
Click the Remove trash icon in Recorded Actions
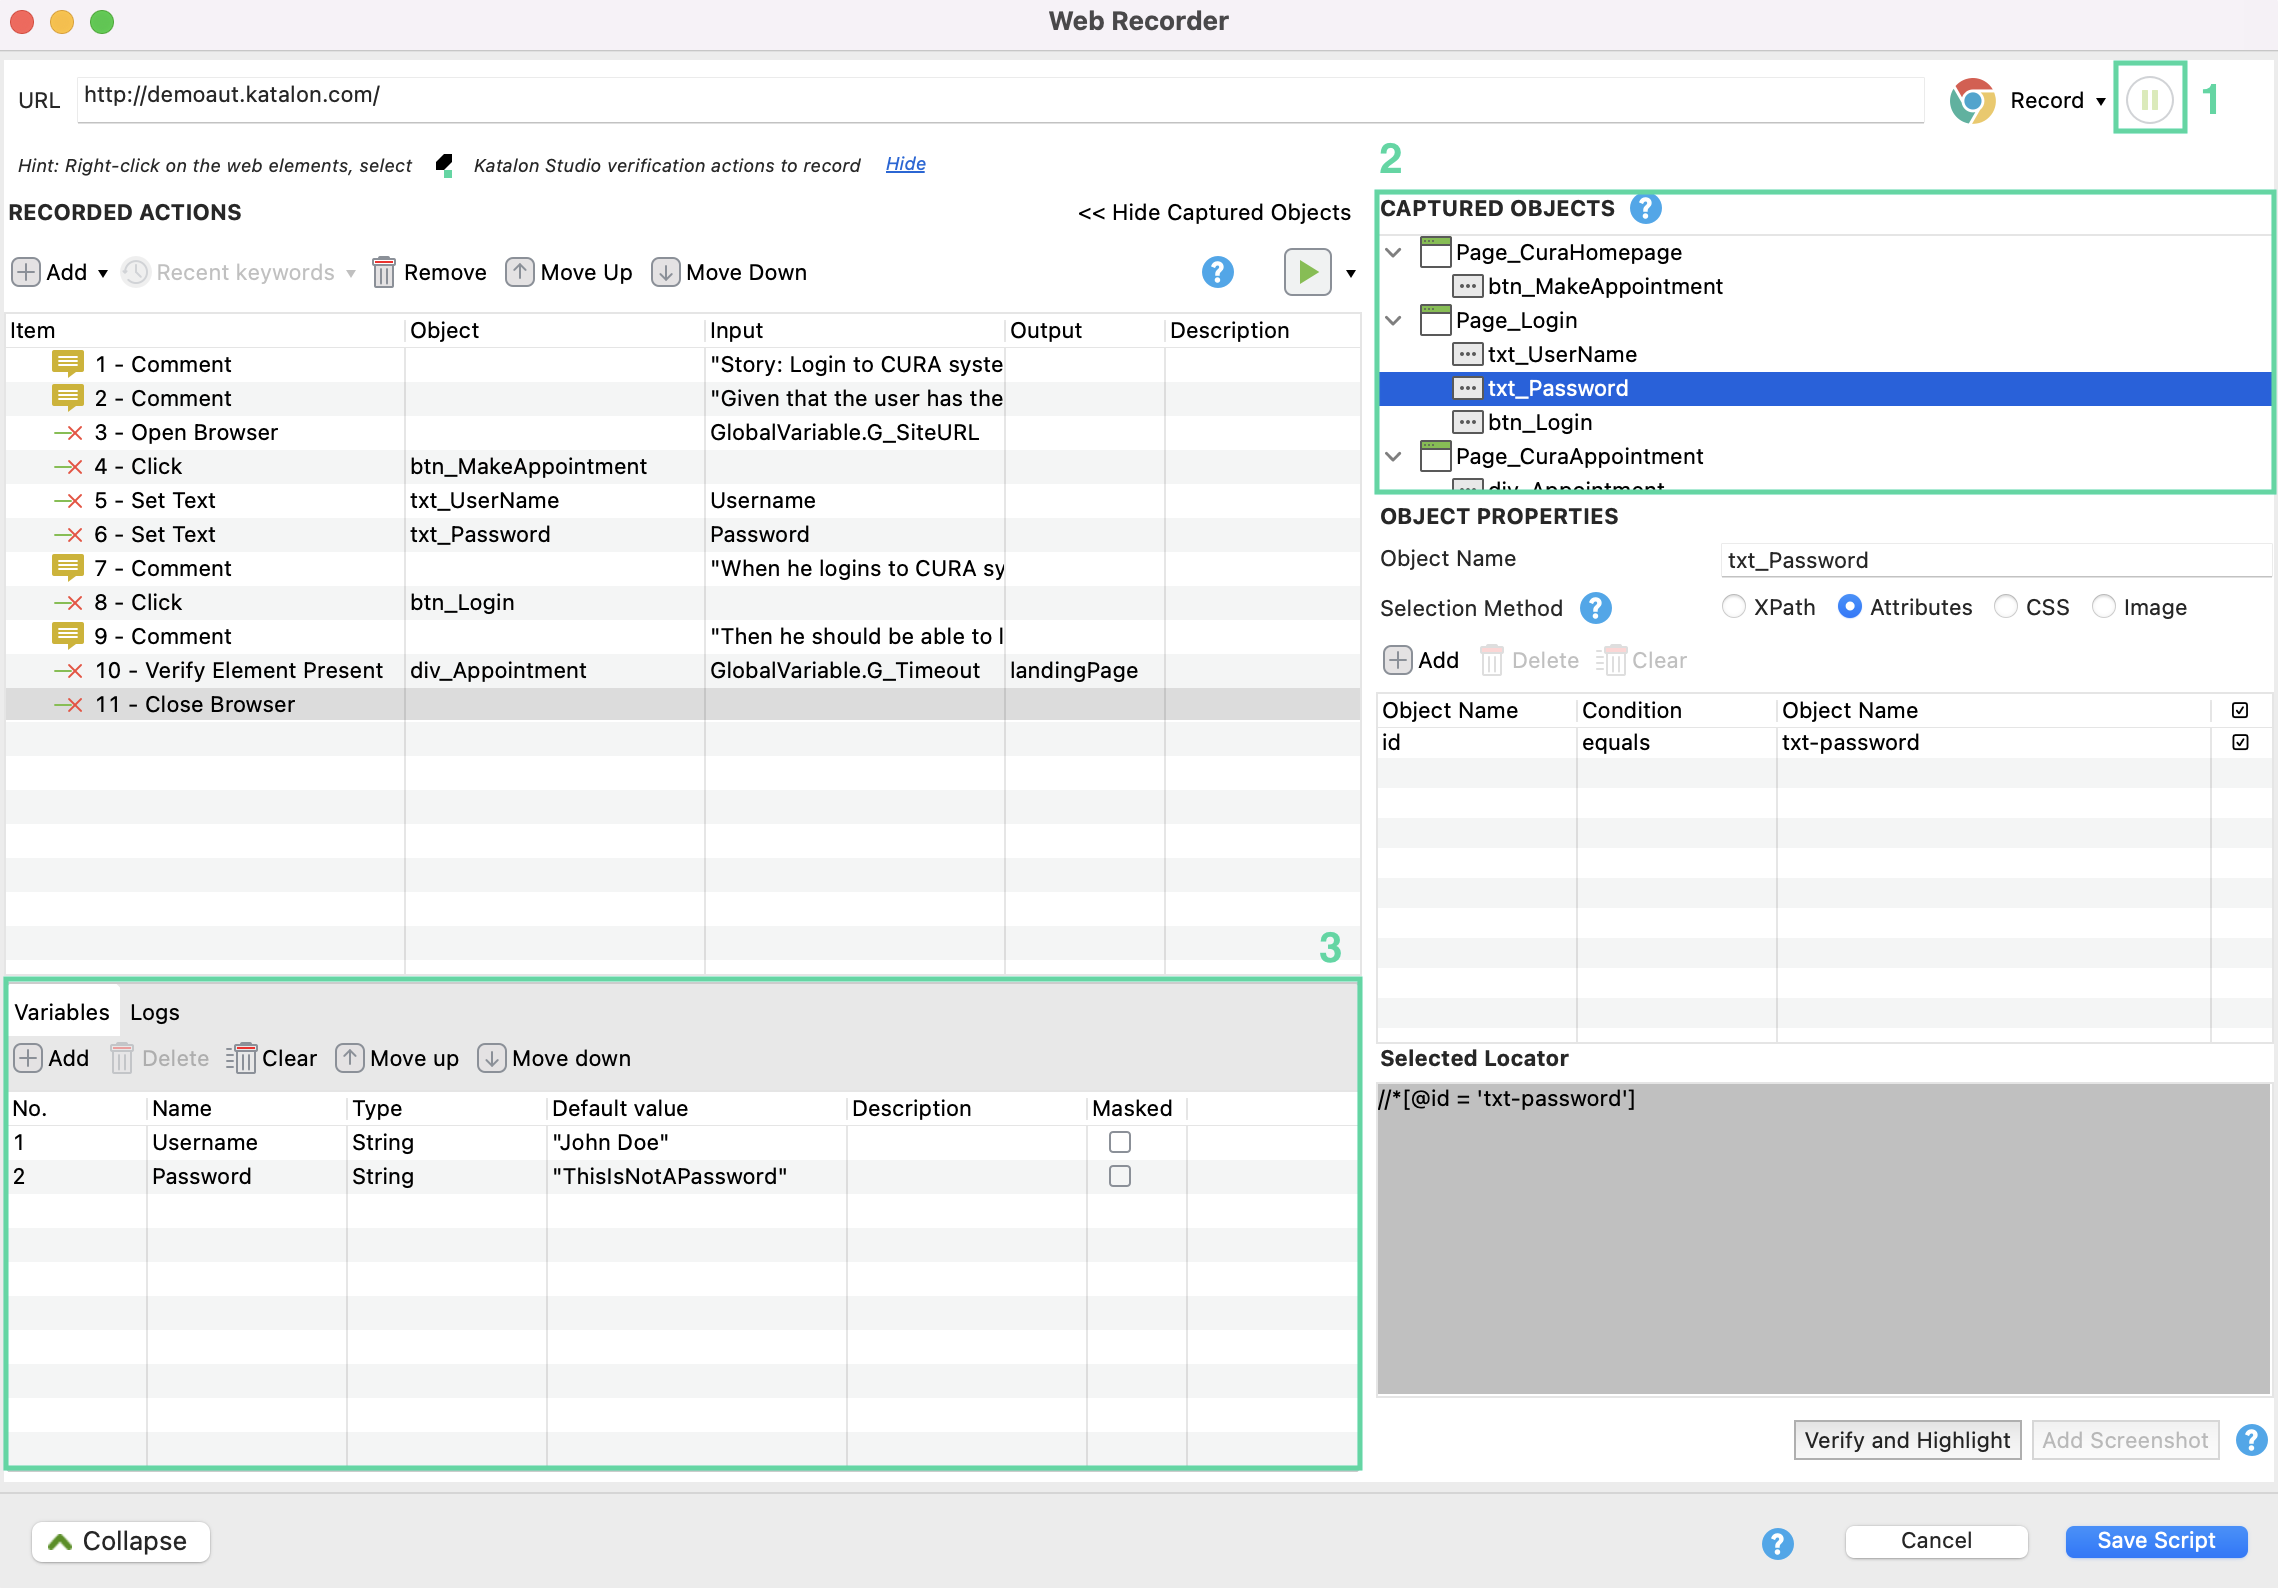coord(383,272)
